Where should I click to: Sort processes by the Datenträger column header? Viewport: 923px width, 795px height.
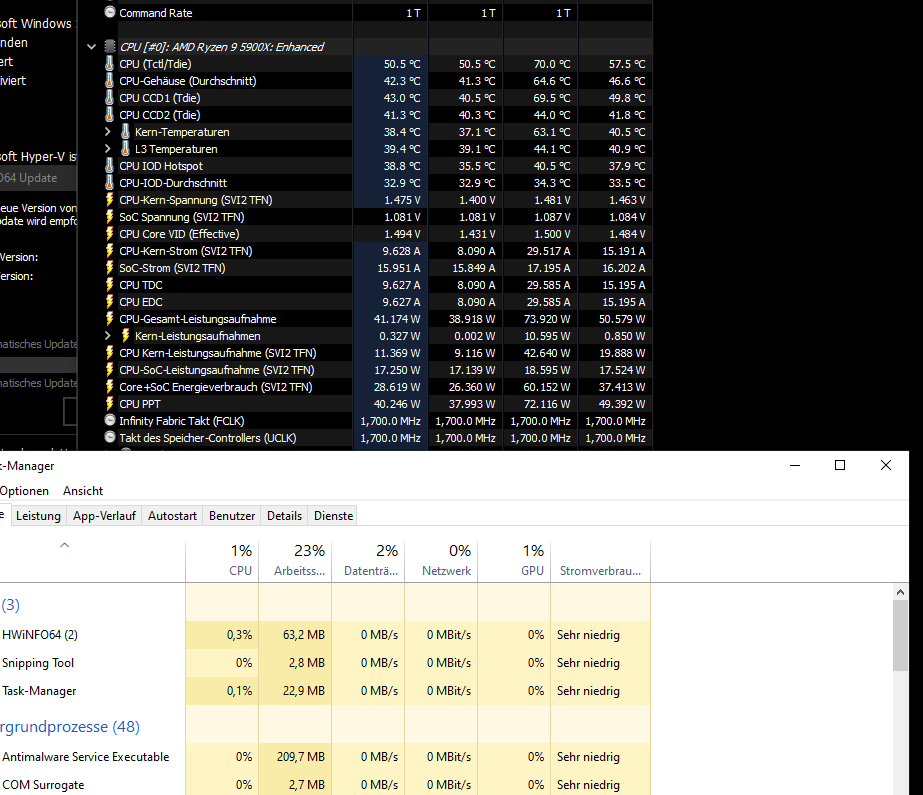point(368,561)
